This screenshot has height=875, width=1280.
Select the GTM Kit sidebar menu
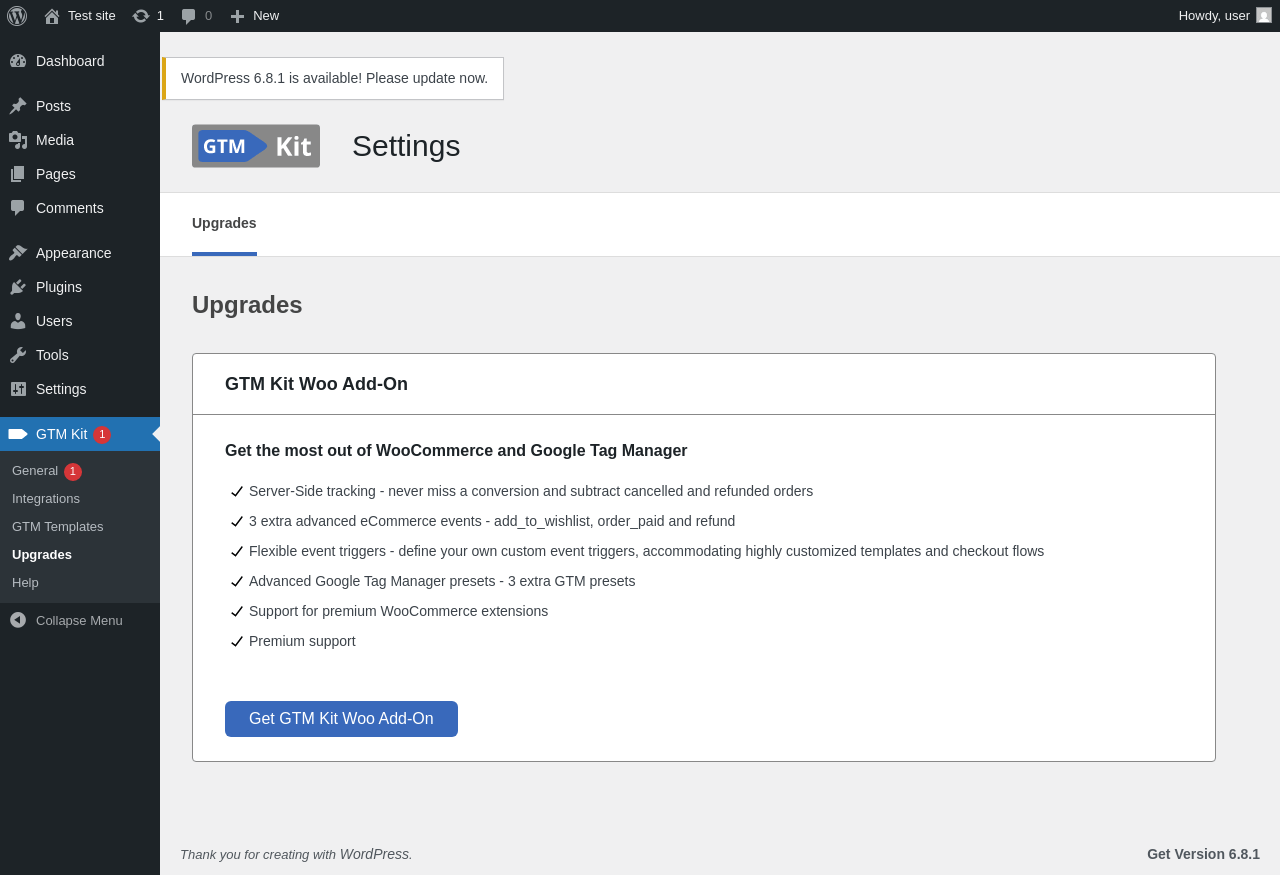pos(80,434)
